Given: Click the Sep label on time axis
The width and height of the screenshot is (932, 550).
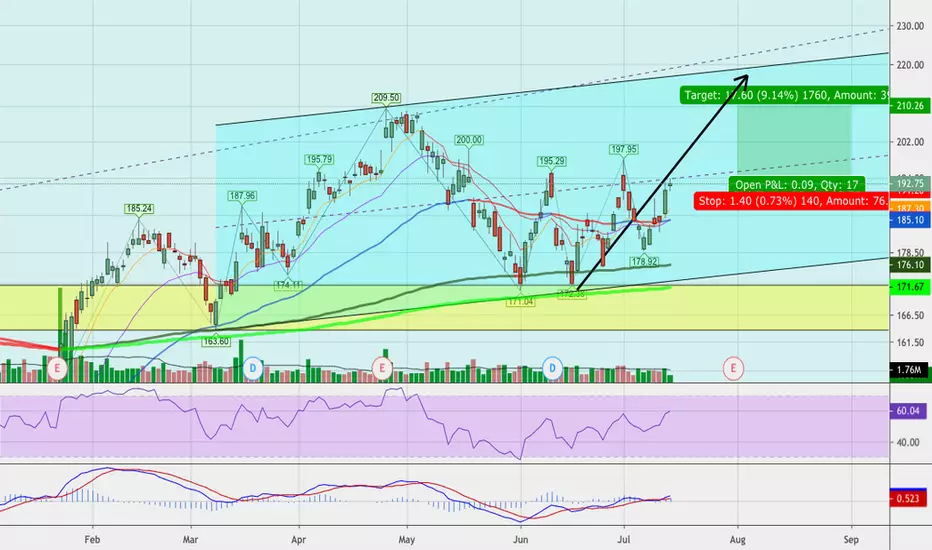Looking at the screenshot, I should click(x=851, y=540).
